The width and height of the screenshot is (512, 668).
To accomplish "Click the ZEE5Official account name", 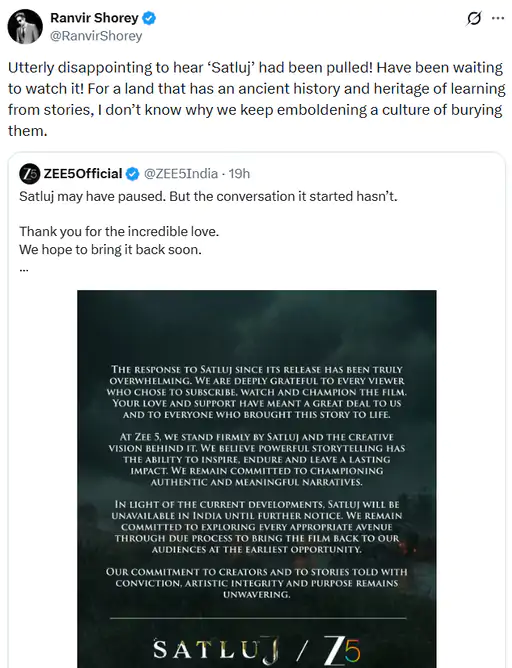I will [x=83, y=174].
